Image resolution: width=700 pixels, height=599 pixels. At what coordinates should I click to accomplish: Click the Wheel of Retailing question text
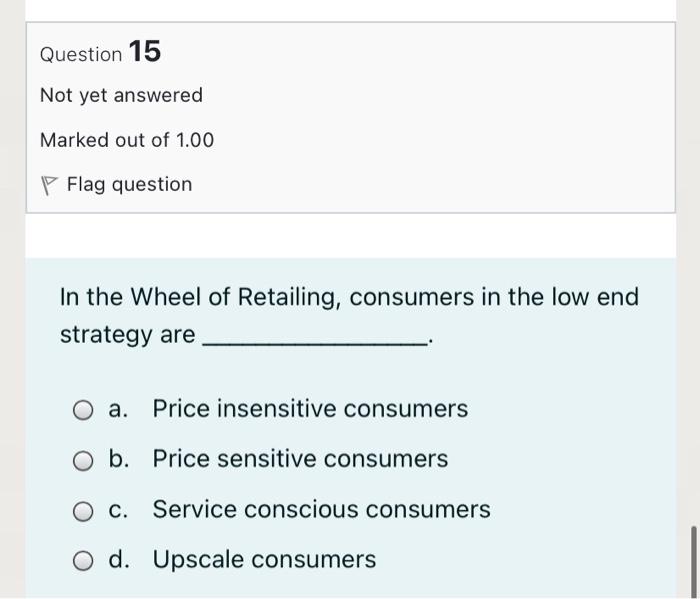(349, 297)
